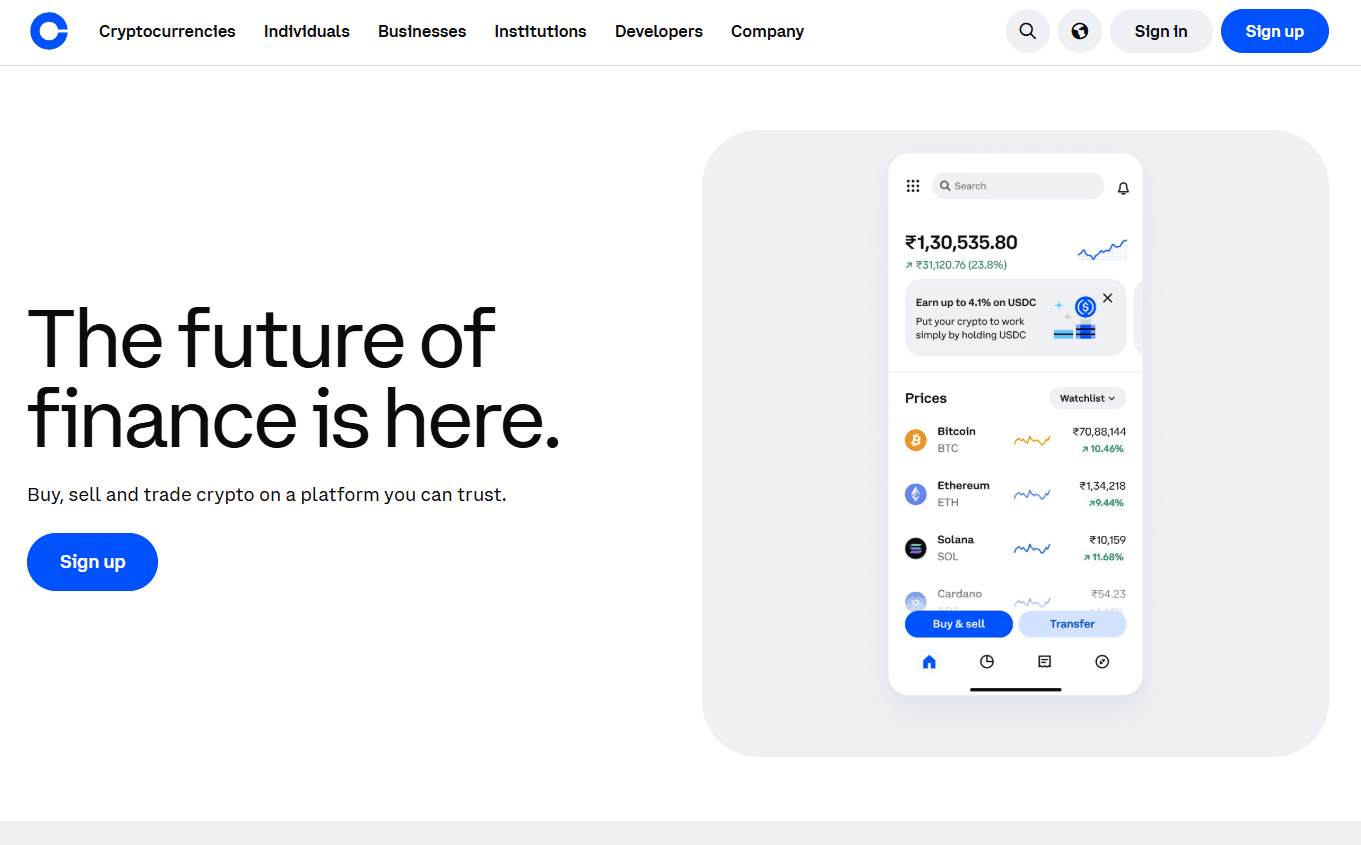Click the Ethereum price ₹1,34,218
This screenshot has width=1361, height=845.
1102,486
